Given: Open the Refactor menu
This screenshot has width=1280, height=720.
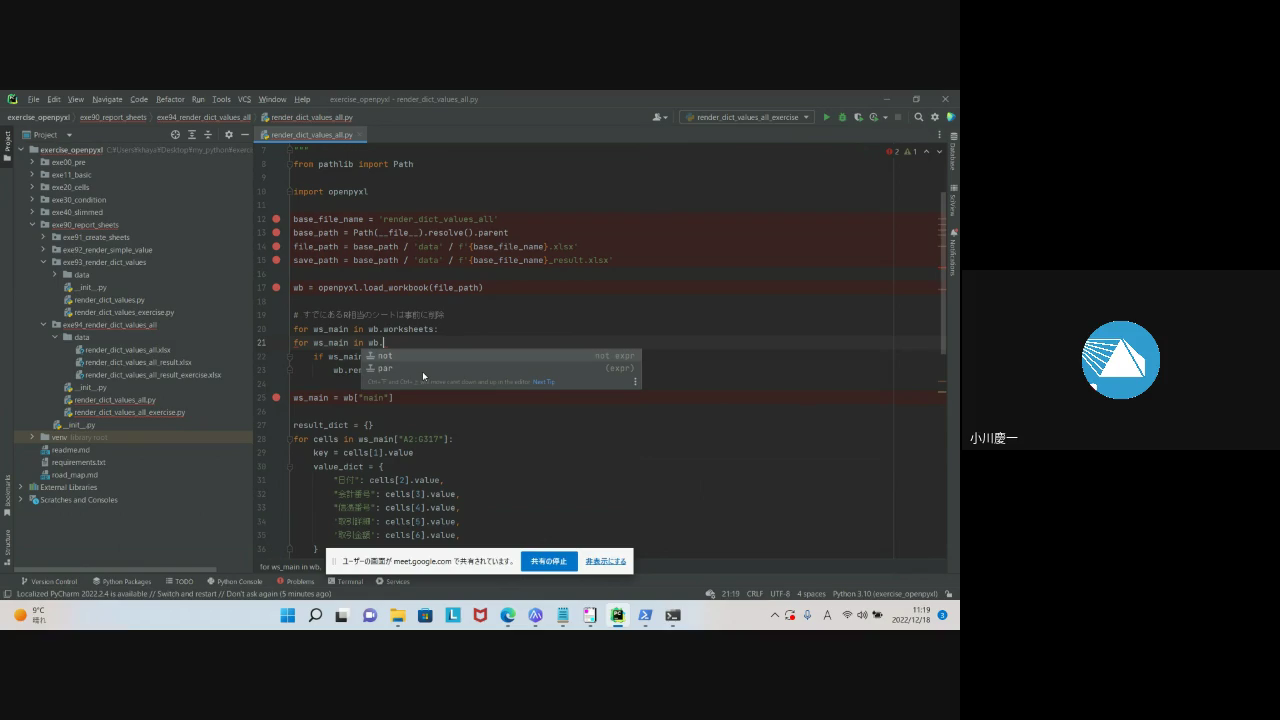Looking at the screenshot, I should (x=170, y=99).
